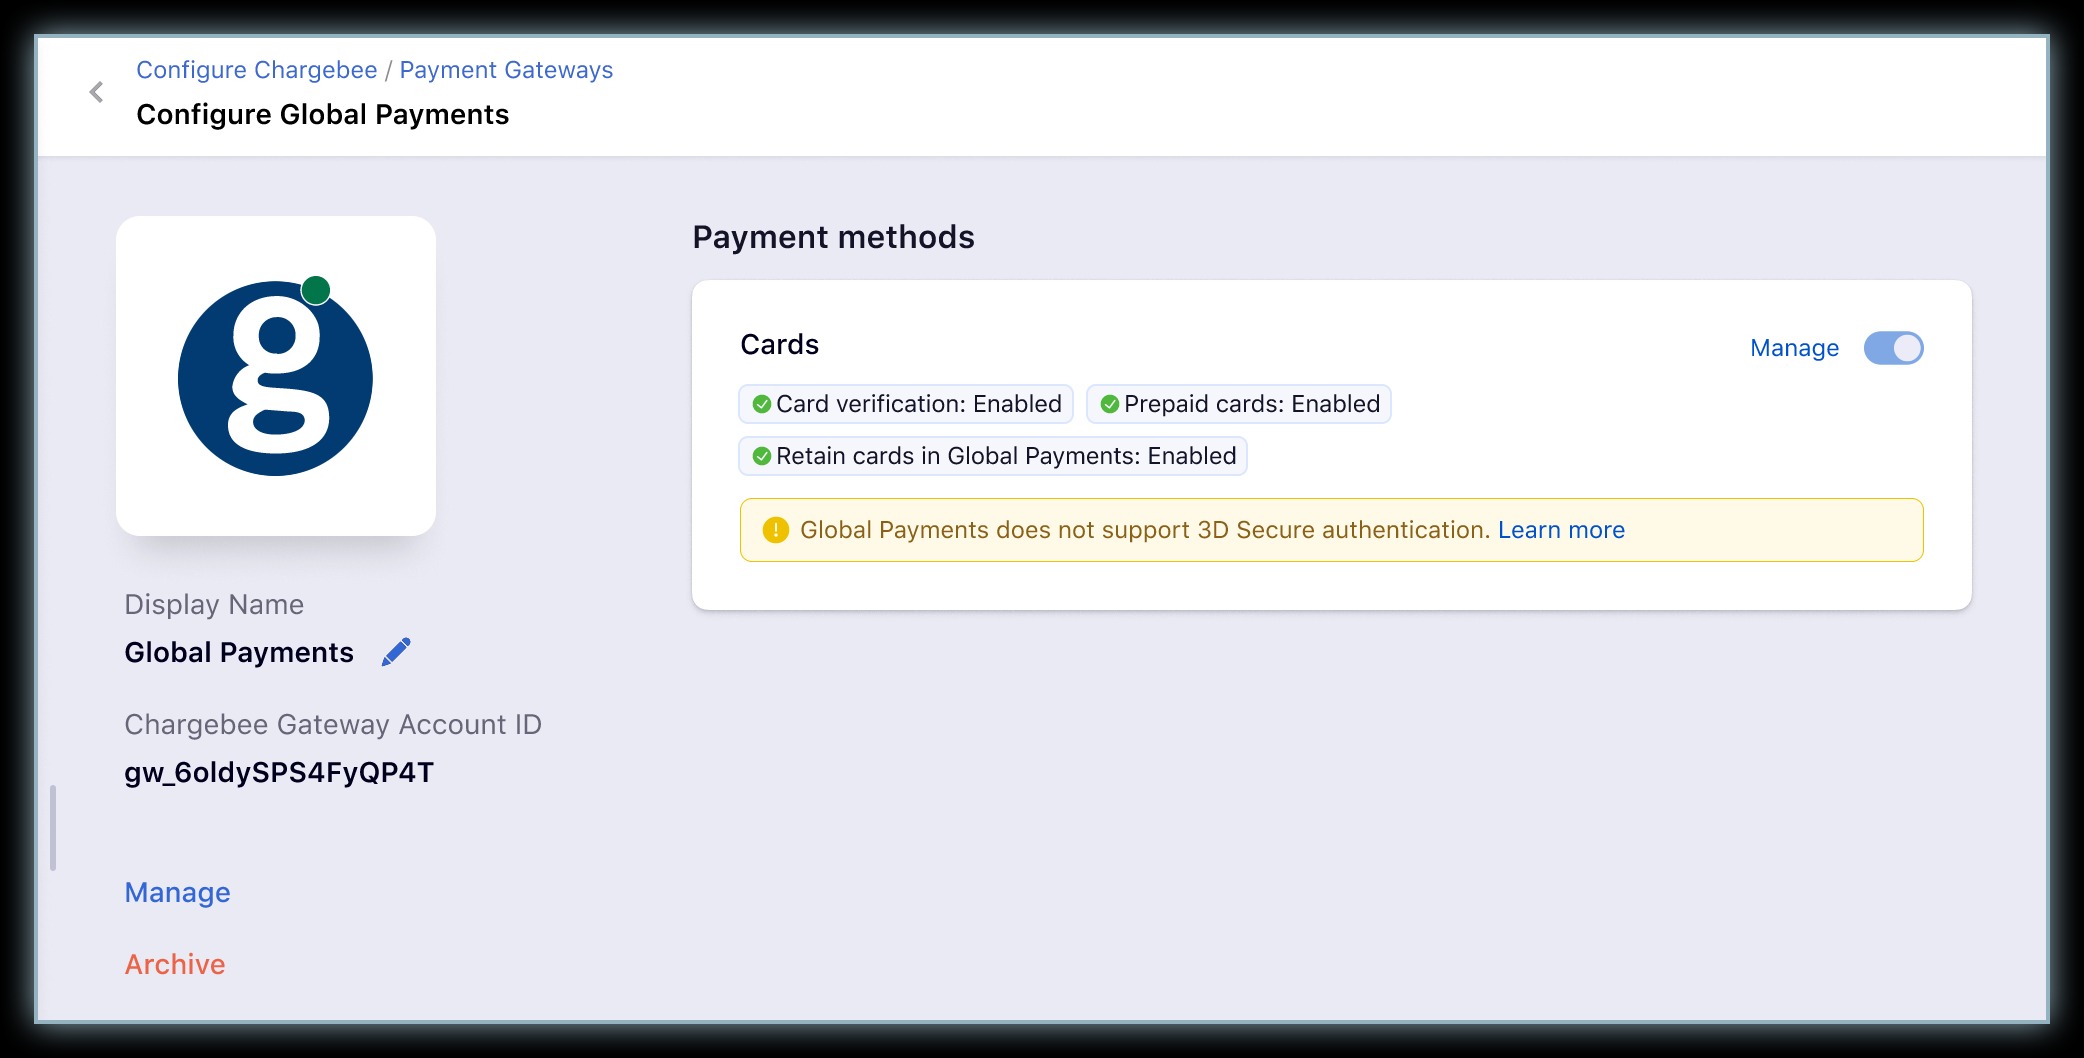Open the Configure Chargebee breadcrumb
The image size is (2084, 1058).
click(x=256, y=70)
